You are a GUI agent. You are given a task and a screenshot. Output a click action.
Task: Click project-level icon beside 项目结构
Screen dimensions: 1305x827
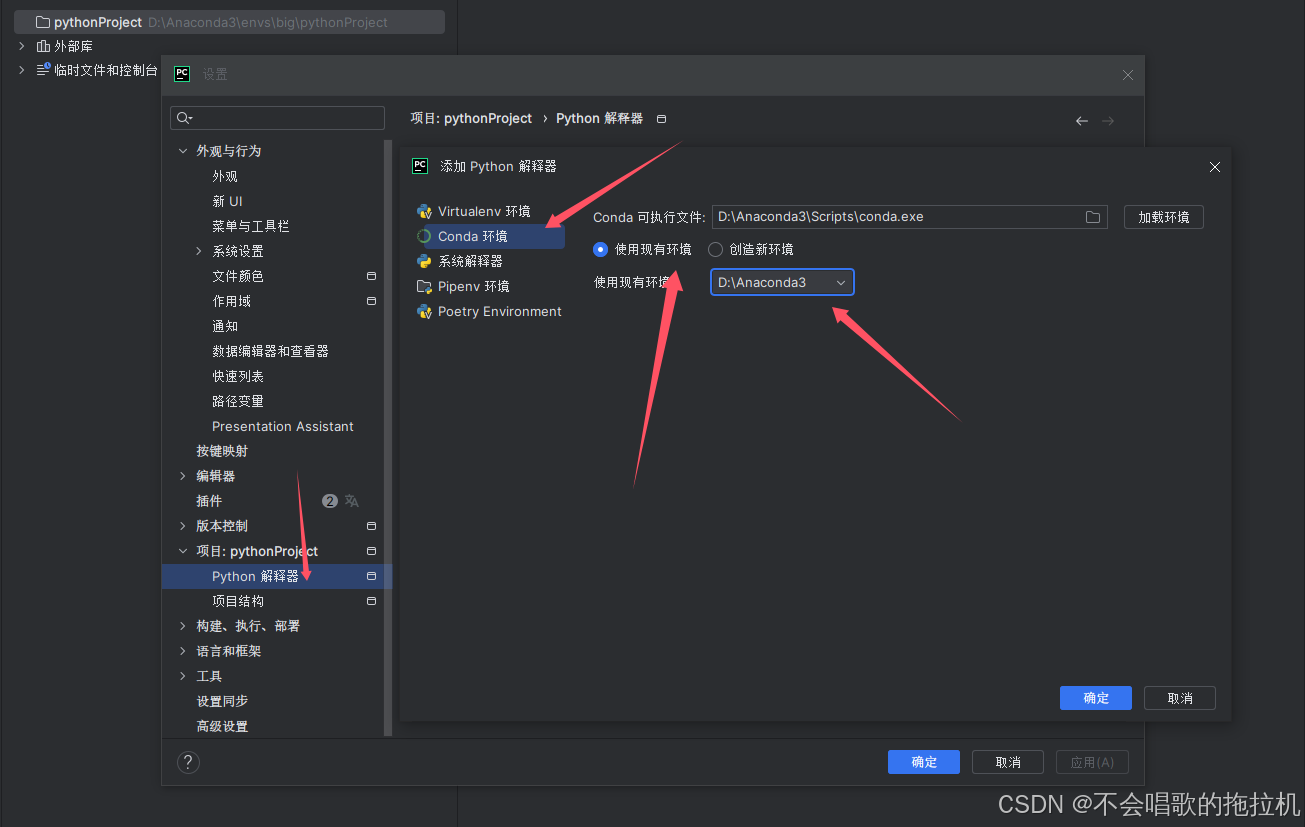click(x=371, y=601)
